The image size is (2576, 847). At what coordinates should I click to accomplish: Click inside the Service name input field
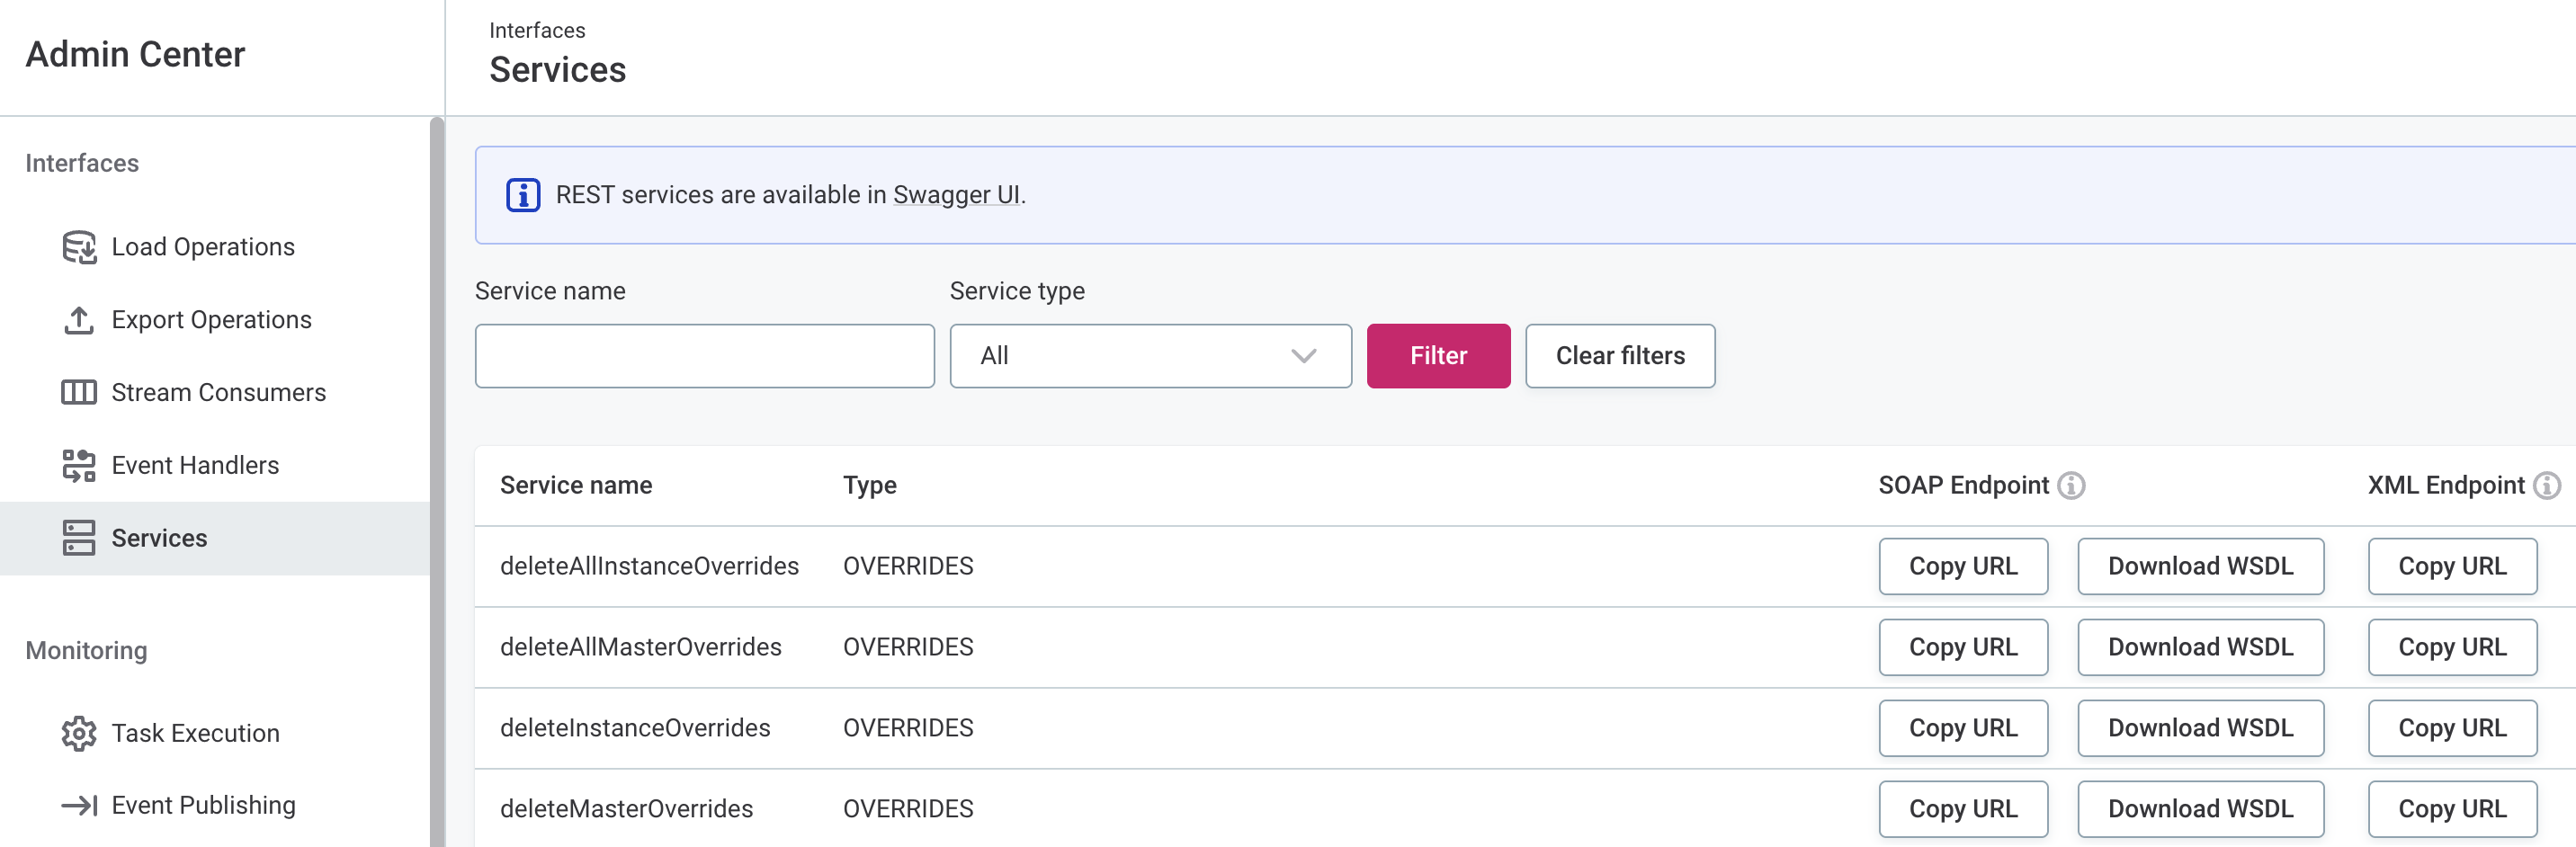coord(704,356)
